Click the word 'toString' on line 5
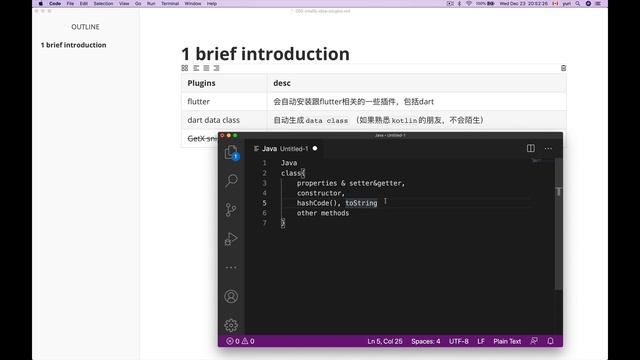 361,203
